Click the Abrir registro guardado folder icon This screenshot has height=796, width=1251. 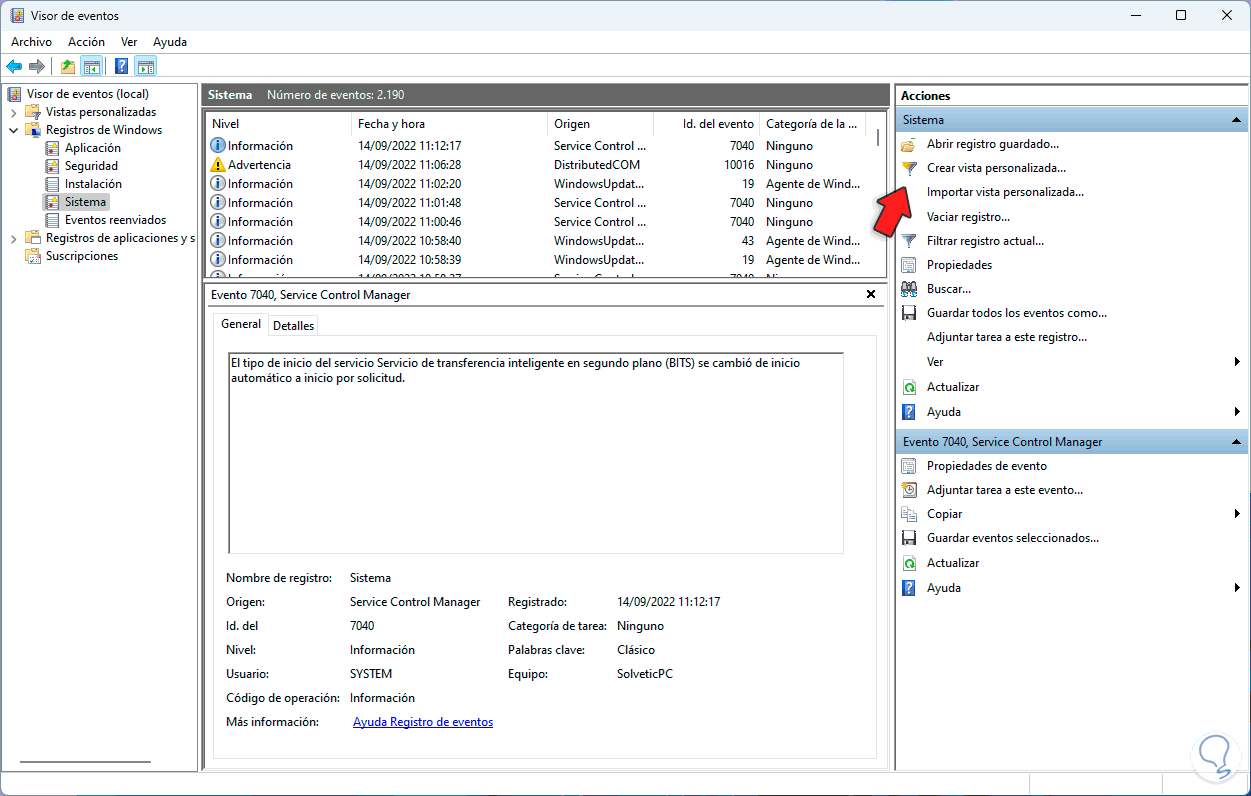909,144
